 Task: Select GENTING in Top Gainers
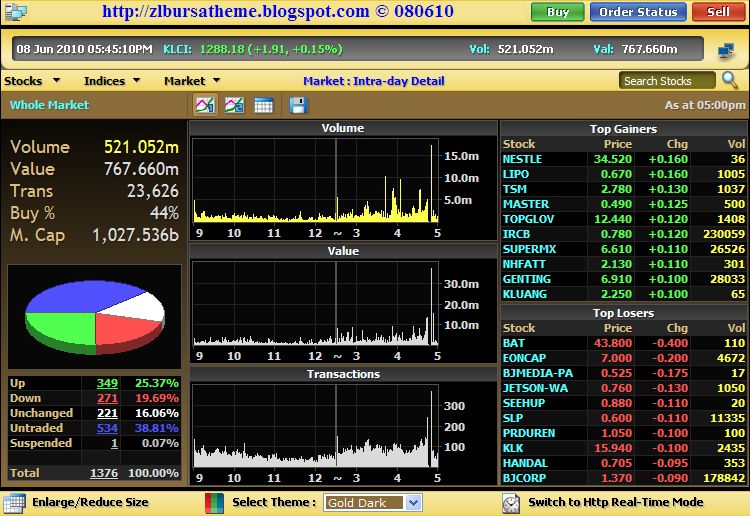click(527, 279)
